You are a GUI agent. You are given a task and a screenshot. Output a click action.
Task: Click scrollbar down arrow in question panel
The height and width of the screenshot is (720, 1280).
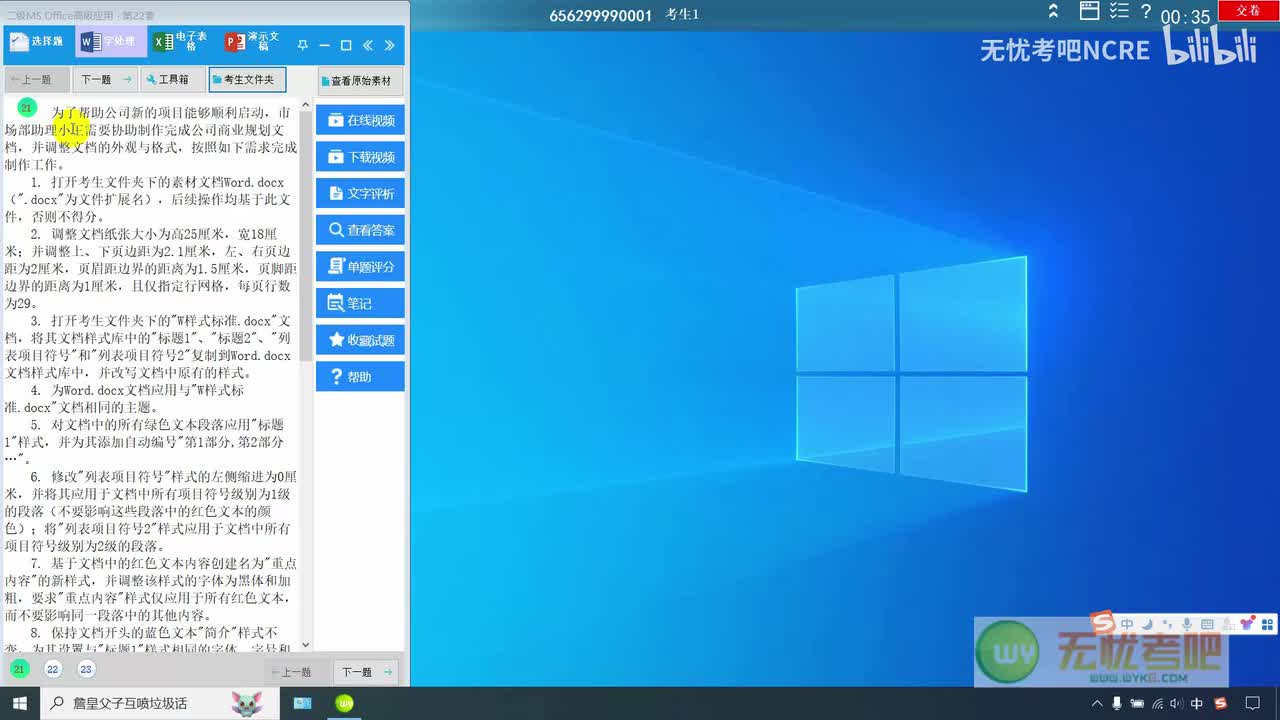pyautogui.click(x=305, y=646)
